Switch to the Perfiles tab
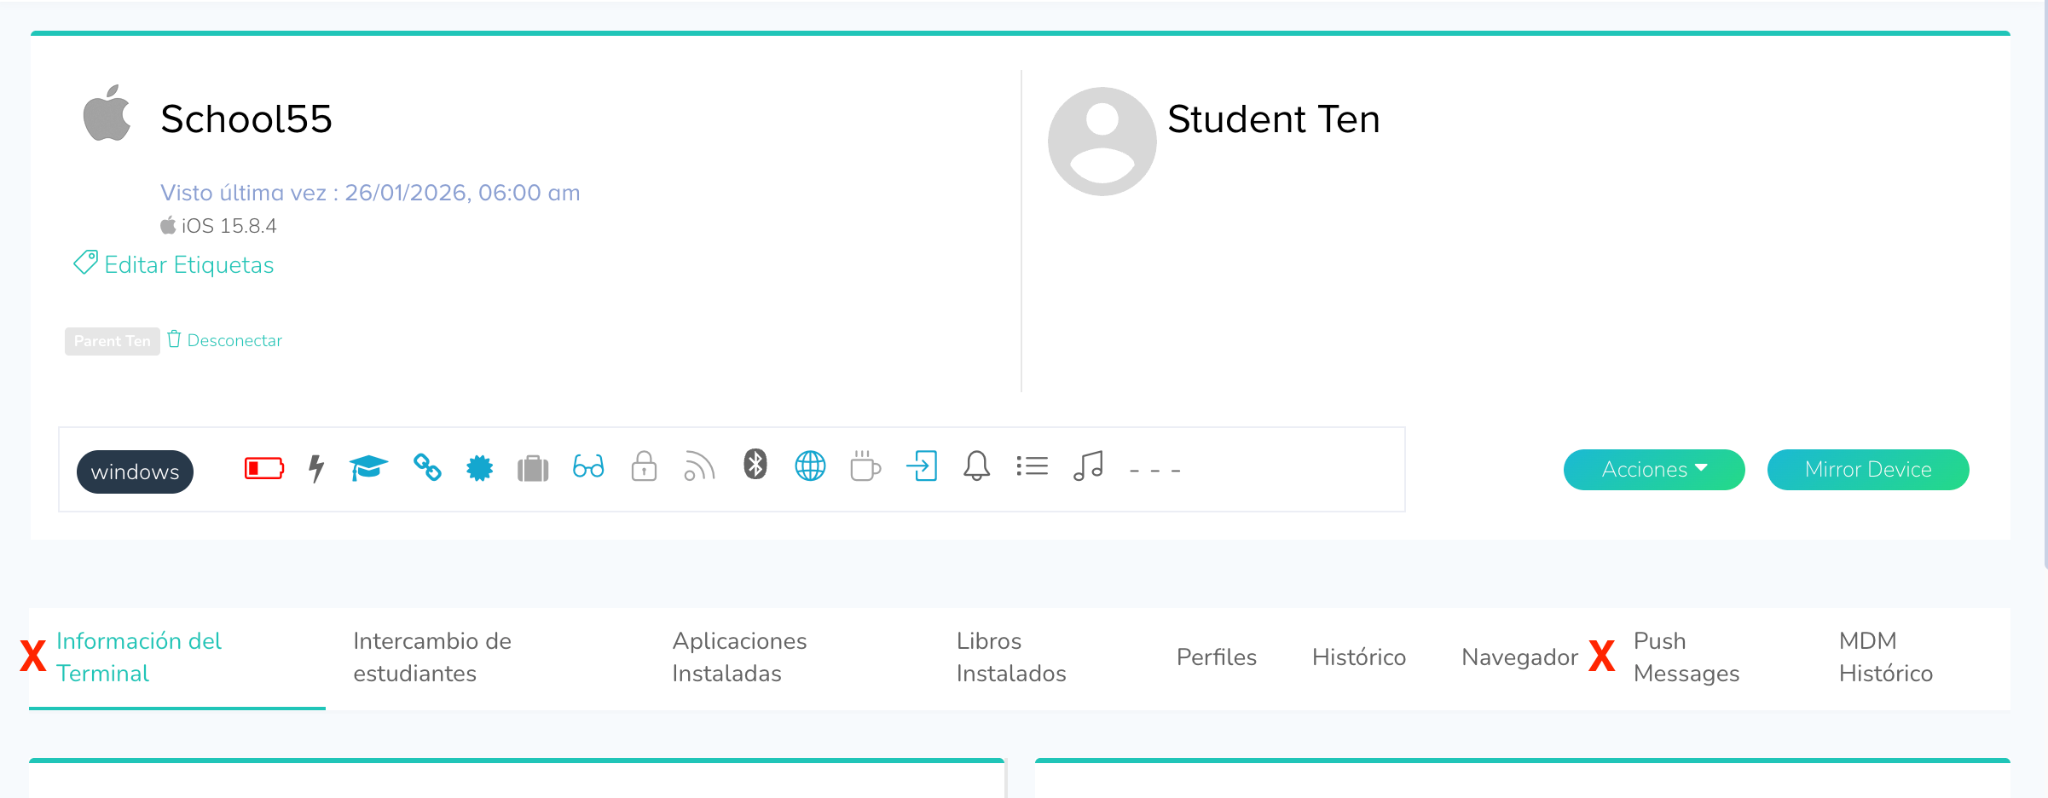Viewport: 2048px width, 798px height. pyautogui.click(x=1216, y=657)
